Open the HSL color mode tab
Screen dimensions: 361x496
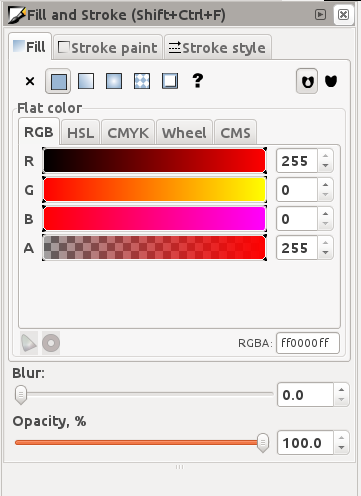(80, 133)
